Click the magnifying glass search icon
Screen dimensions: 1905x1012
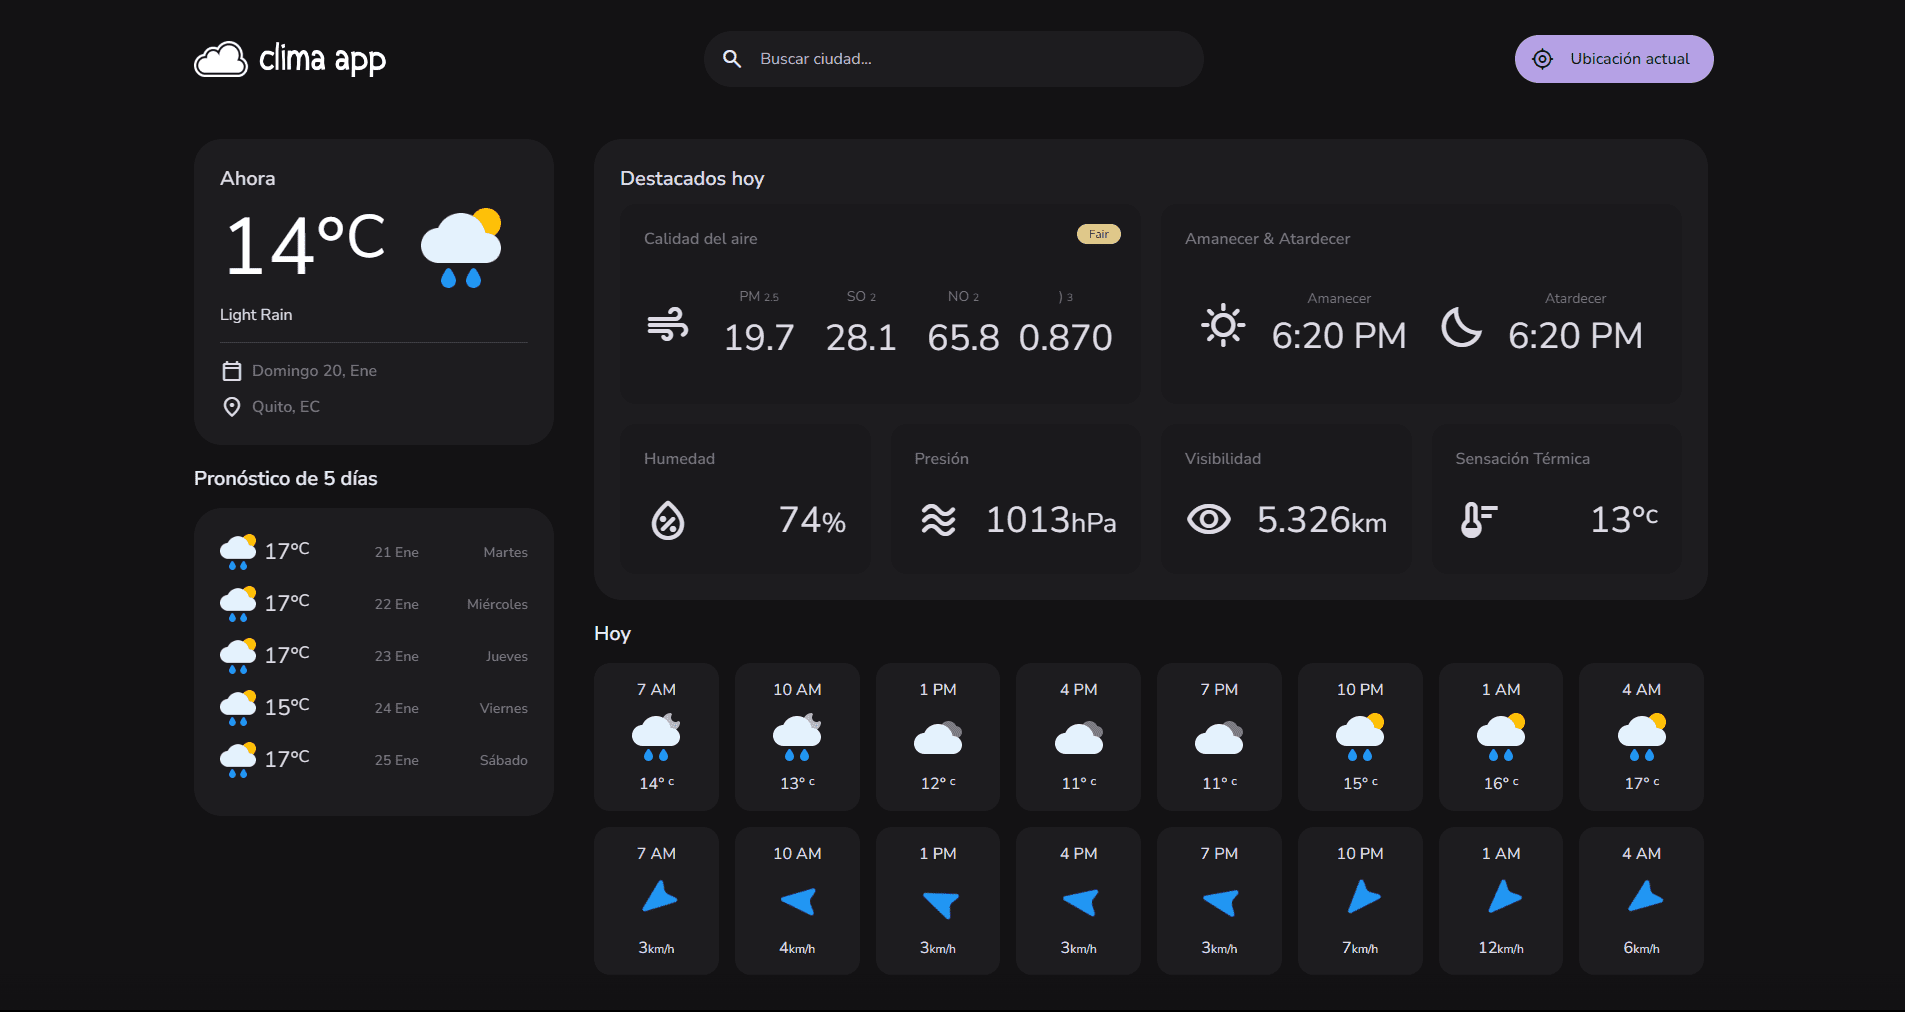coord(733,58)
